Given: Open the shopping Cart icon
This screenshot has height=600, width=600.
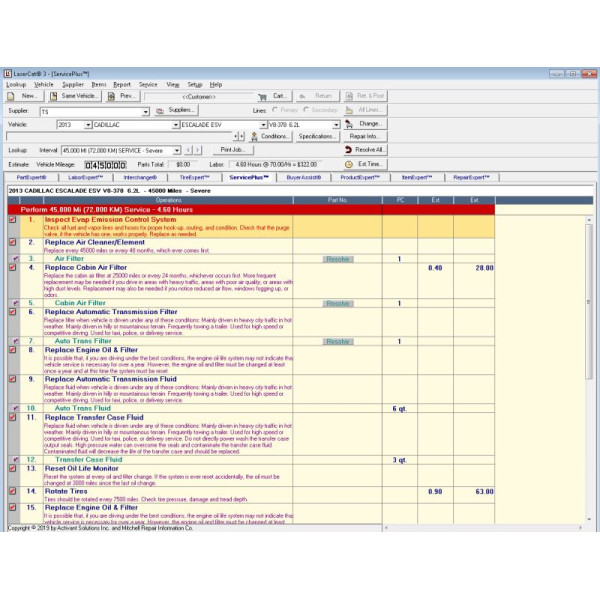Looking at the screenshot, I should tap(263, 97).
